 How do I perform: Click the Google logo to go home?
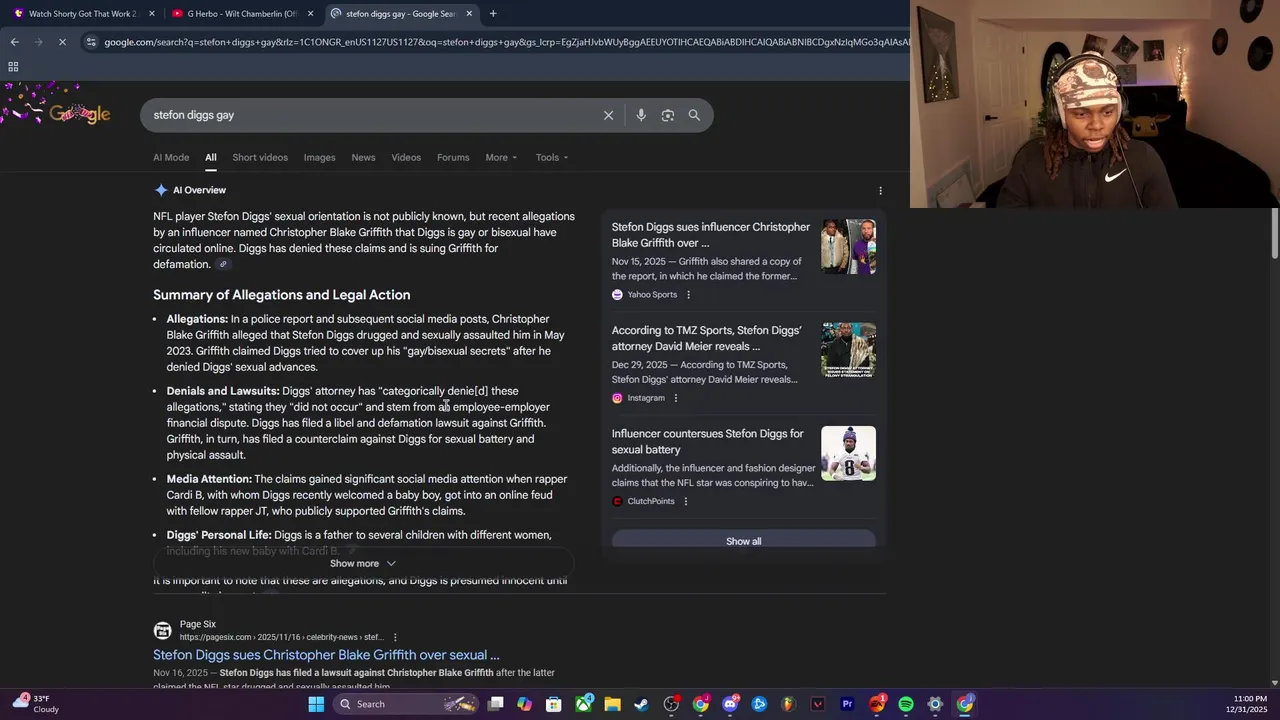[x=79, y=114]
